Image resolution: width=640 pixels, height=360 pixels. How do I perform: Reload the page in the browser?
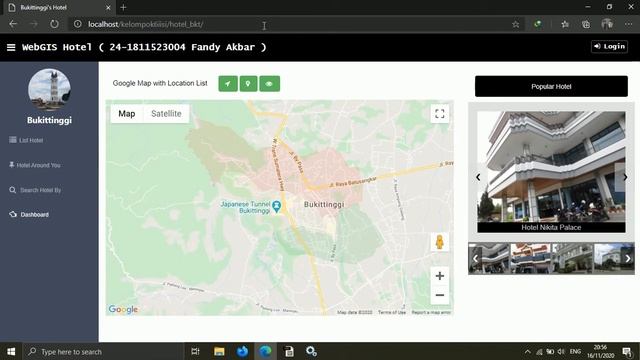click(54, 24)
